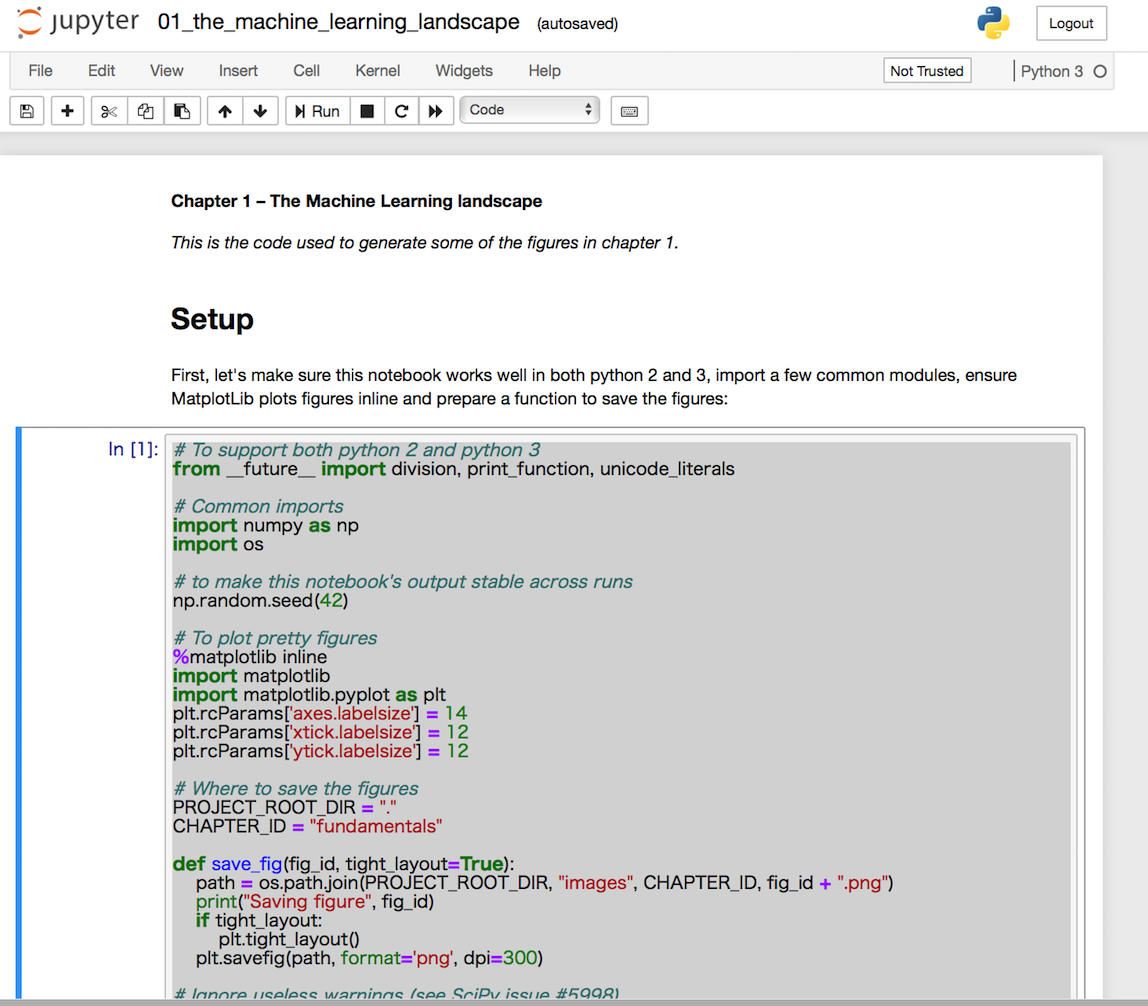
Task: Click the notebook title to rename it
Action: (339, 22)
